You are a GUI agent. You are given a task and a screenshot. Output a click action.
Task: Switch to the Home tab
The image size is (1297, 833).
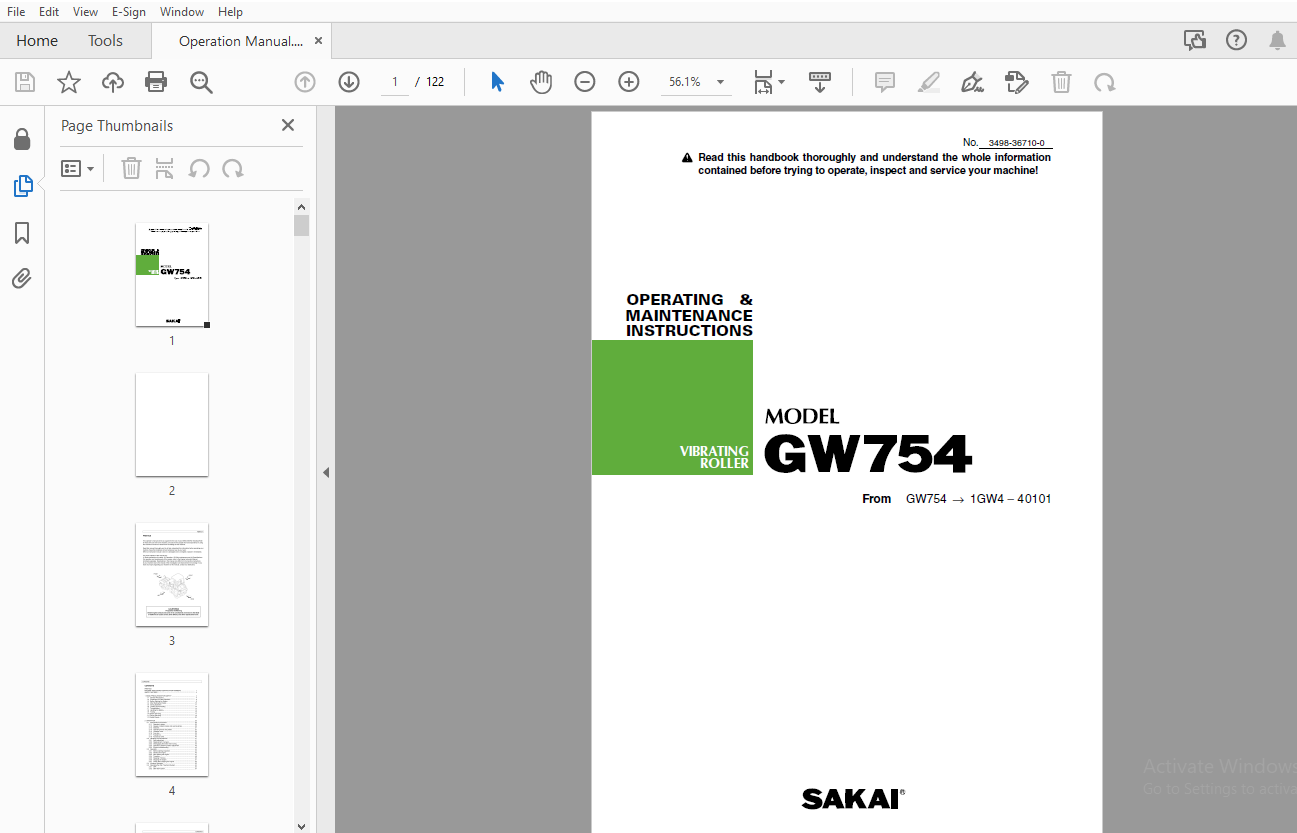tap(37, 41)
